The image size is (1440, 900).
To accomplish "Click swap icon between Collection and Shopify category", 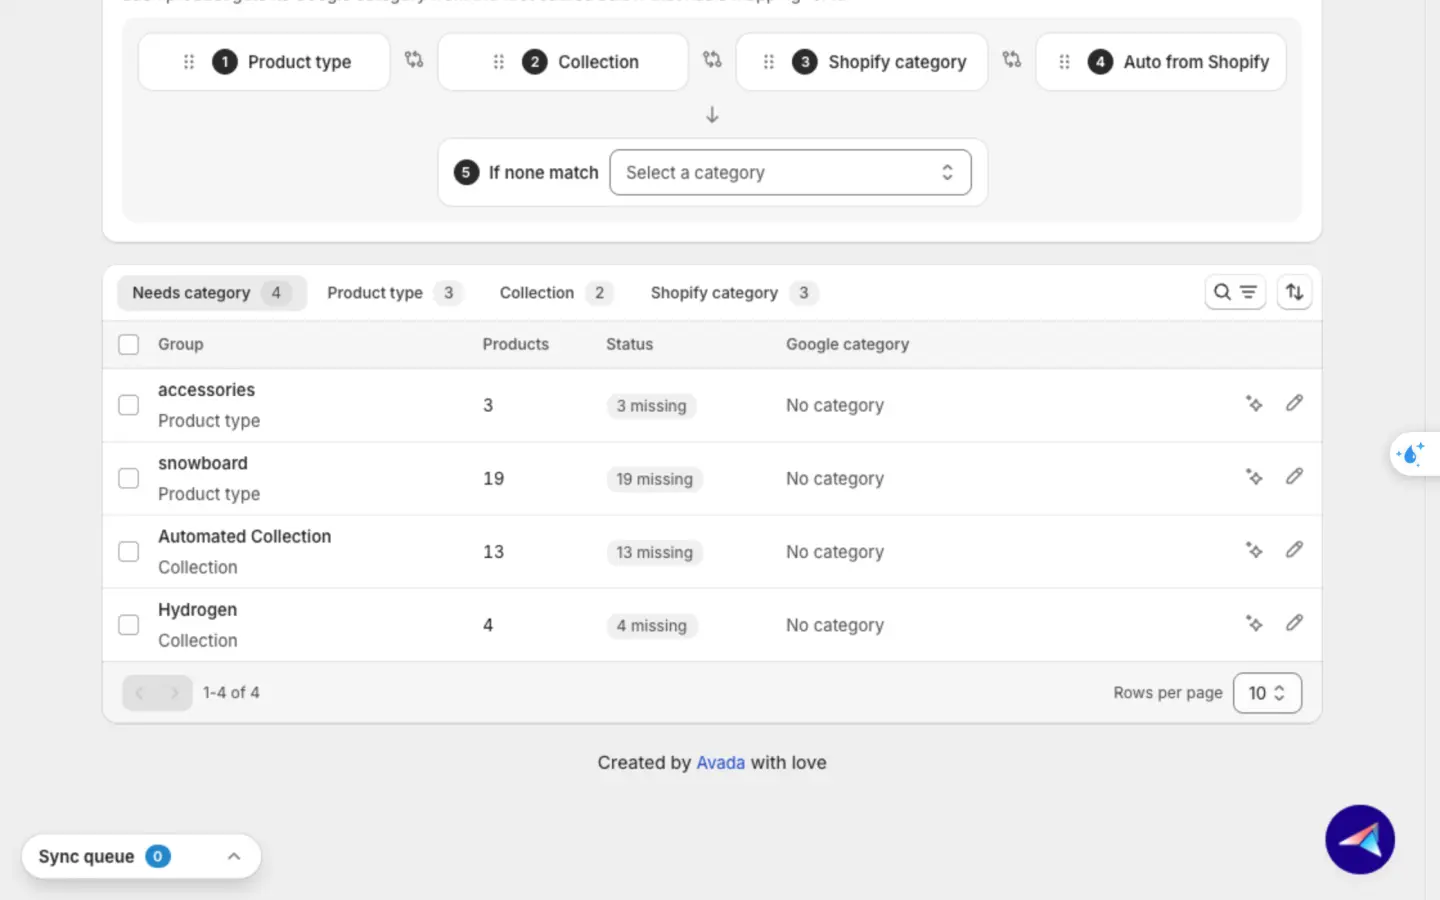I will coord(712,60).
